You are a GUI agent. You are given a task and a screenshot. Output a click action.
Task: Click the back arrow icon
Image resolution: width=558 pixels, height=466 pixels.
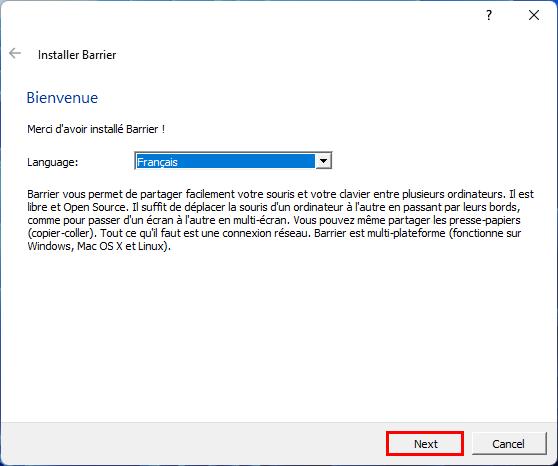click(15, 53)
